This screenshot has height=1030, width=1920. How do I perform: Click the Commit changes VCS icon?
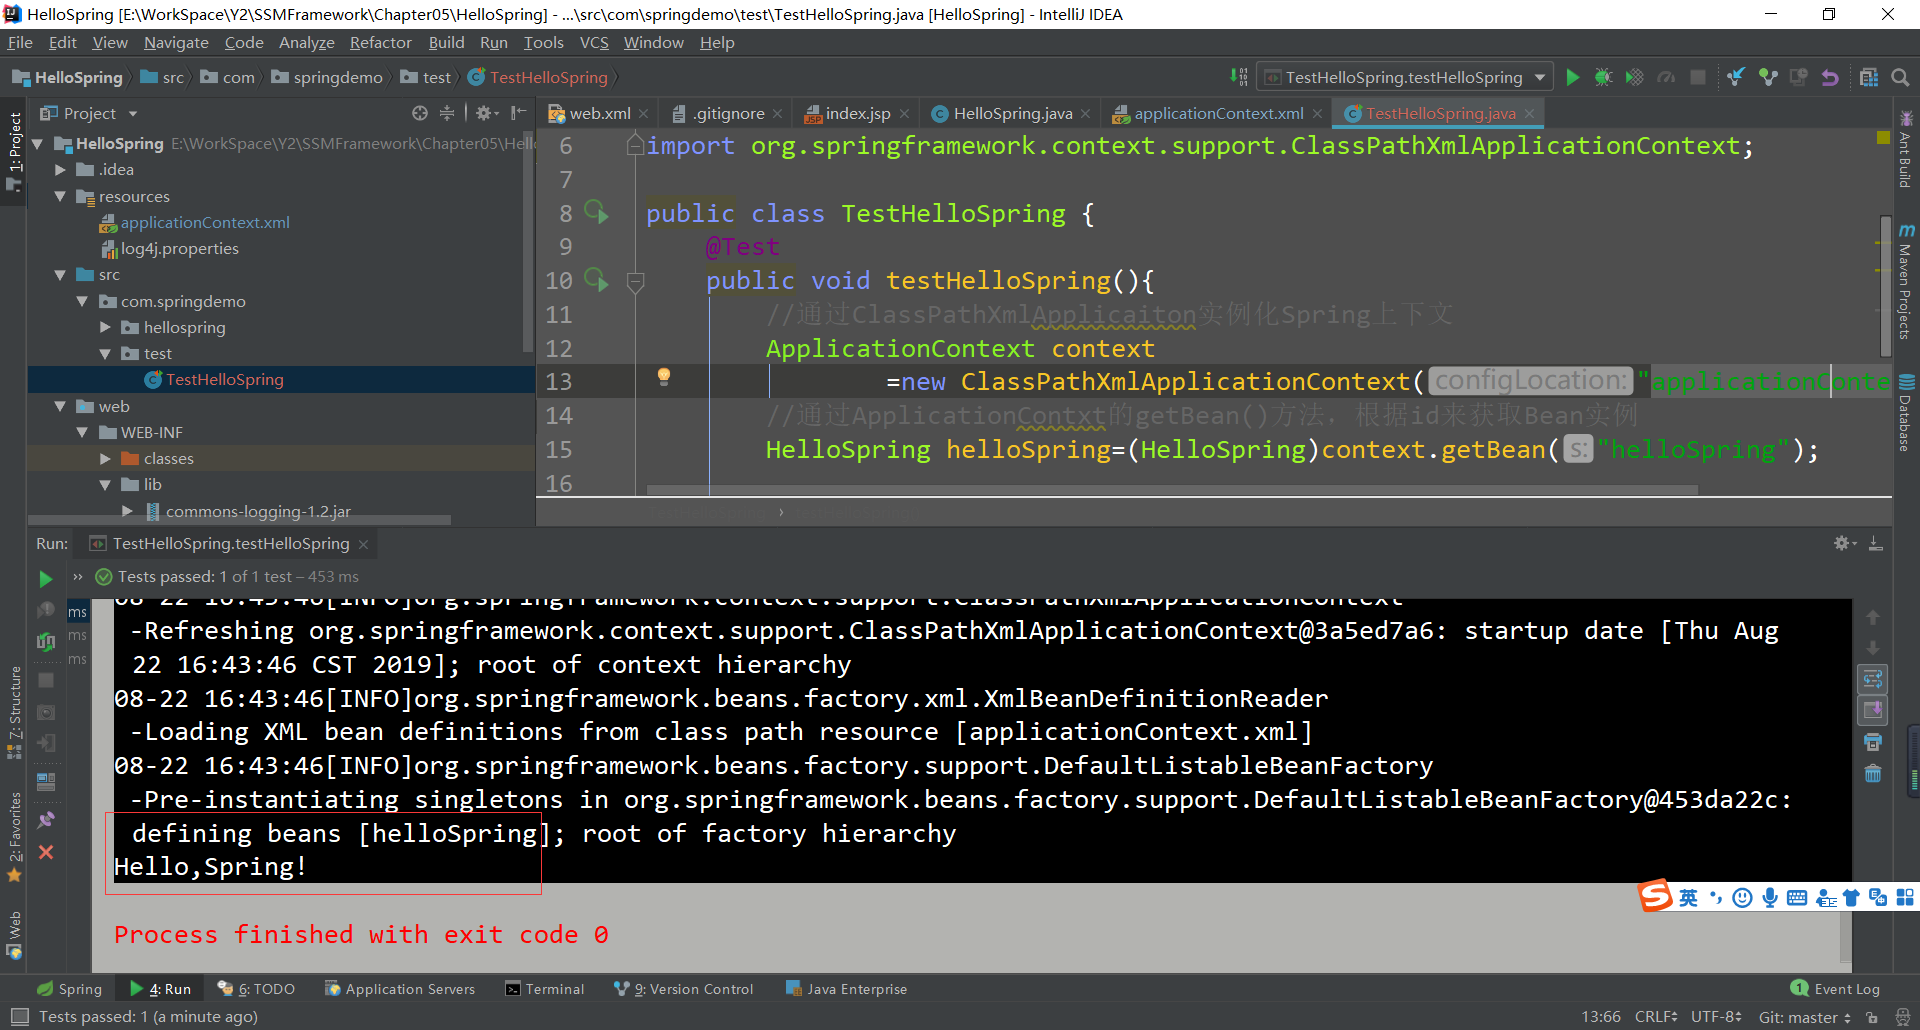tap(1768, 77)
